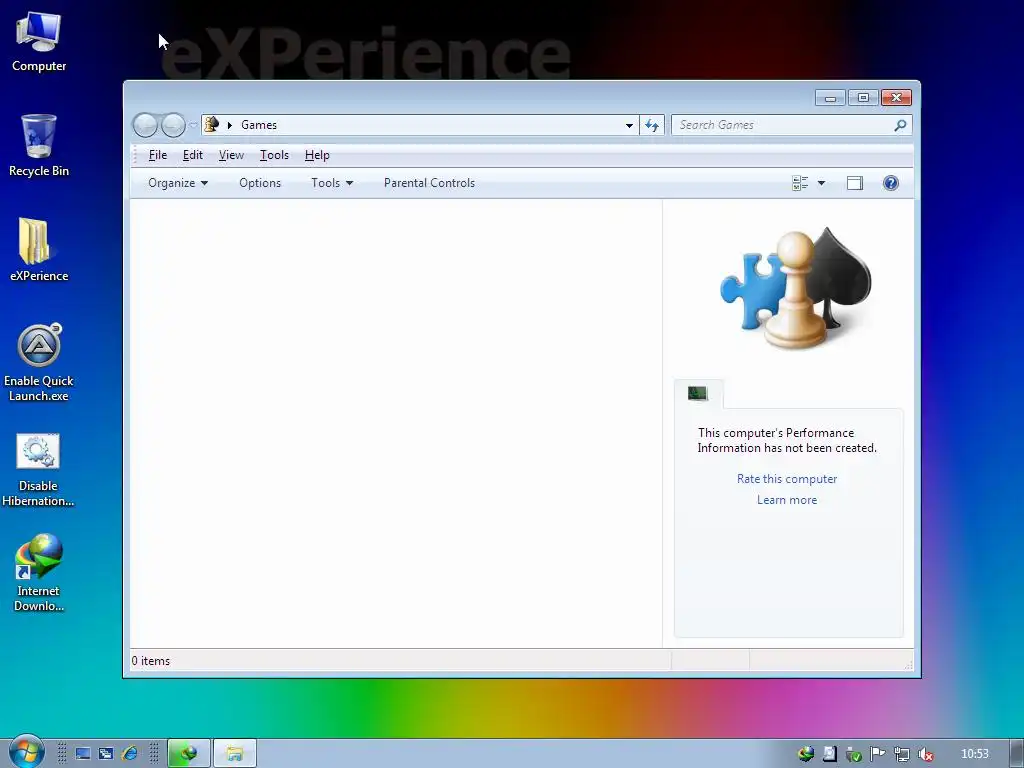
Task: Click Switch between windows in Quick Launch
Action: tap(106, 754)
